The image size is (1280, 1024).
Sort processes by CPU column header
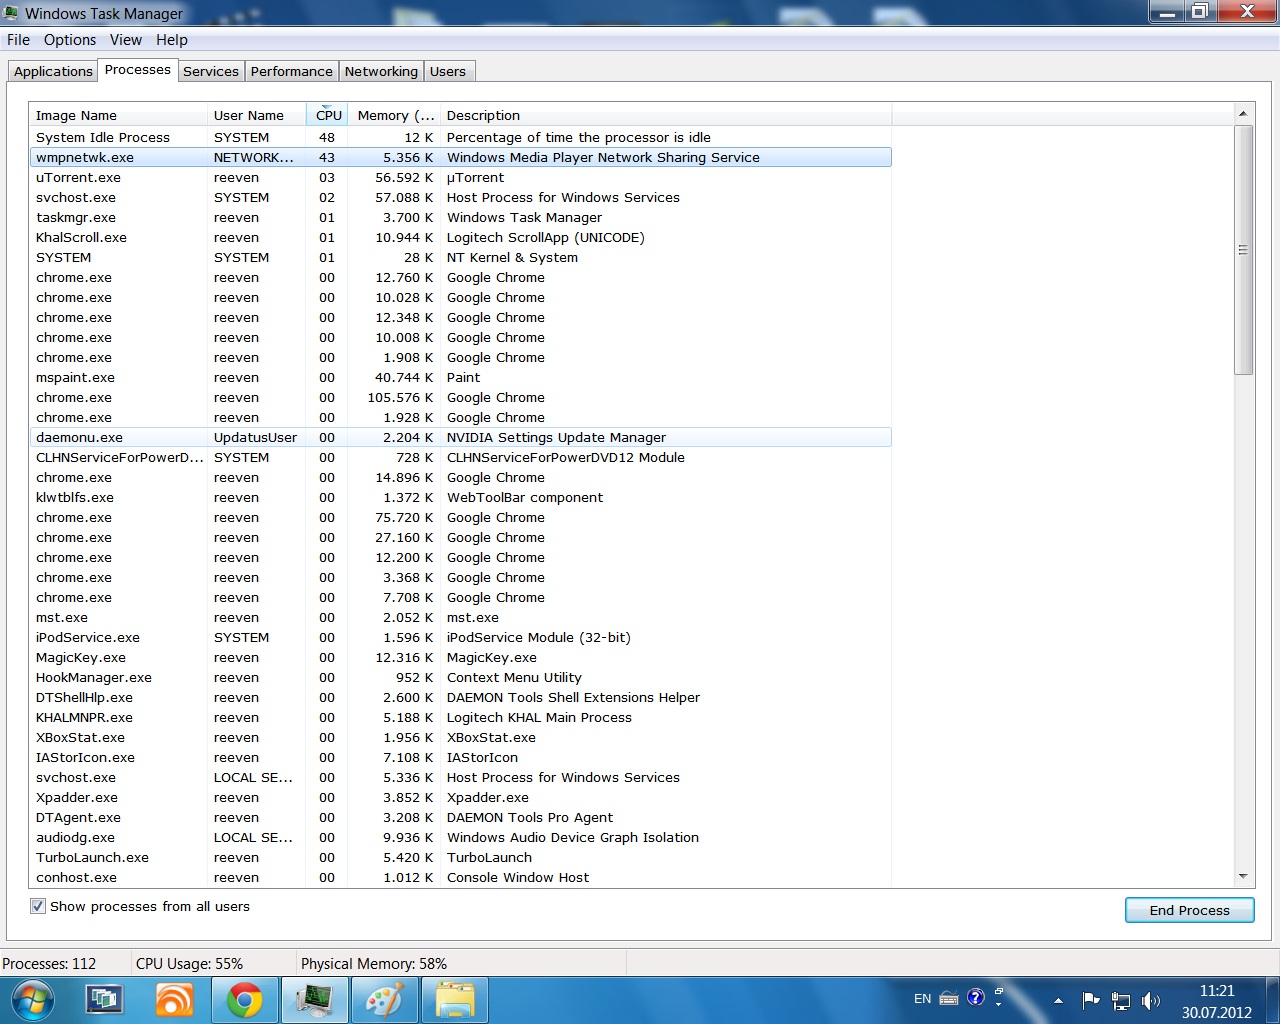328,115
